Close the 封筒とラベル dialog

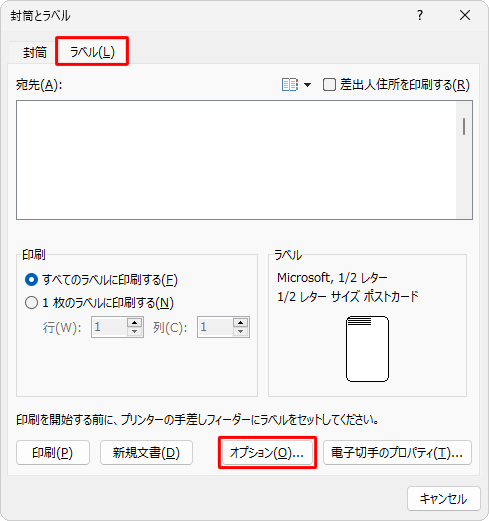(465, 15)
